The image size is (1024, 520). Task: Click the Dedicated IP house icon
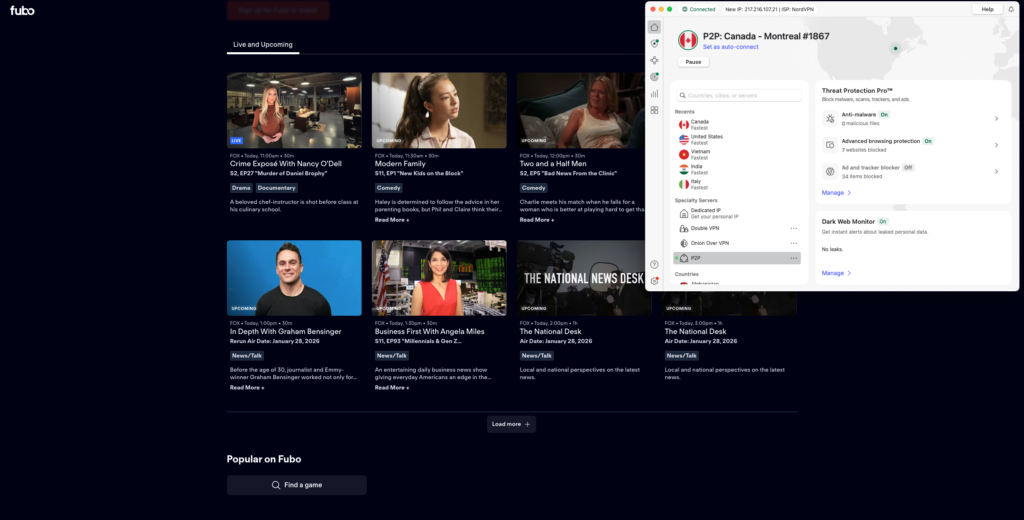(684, 214)
